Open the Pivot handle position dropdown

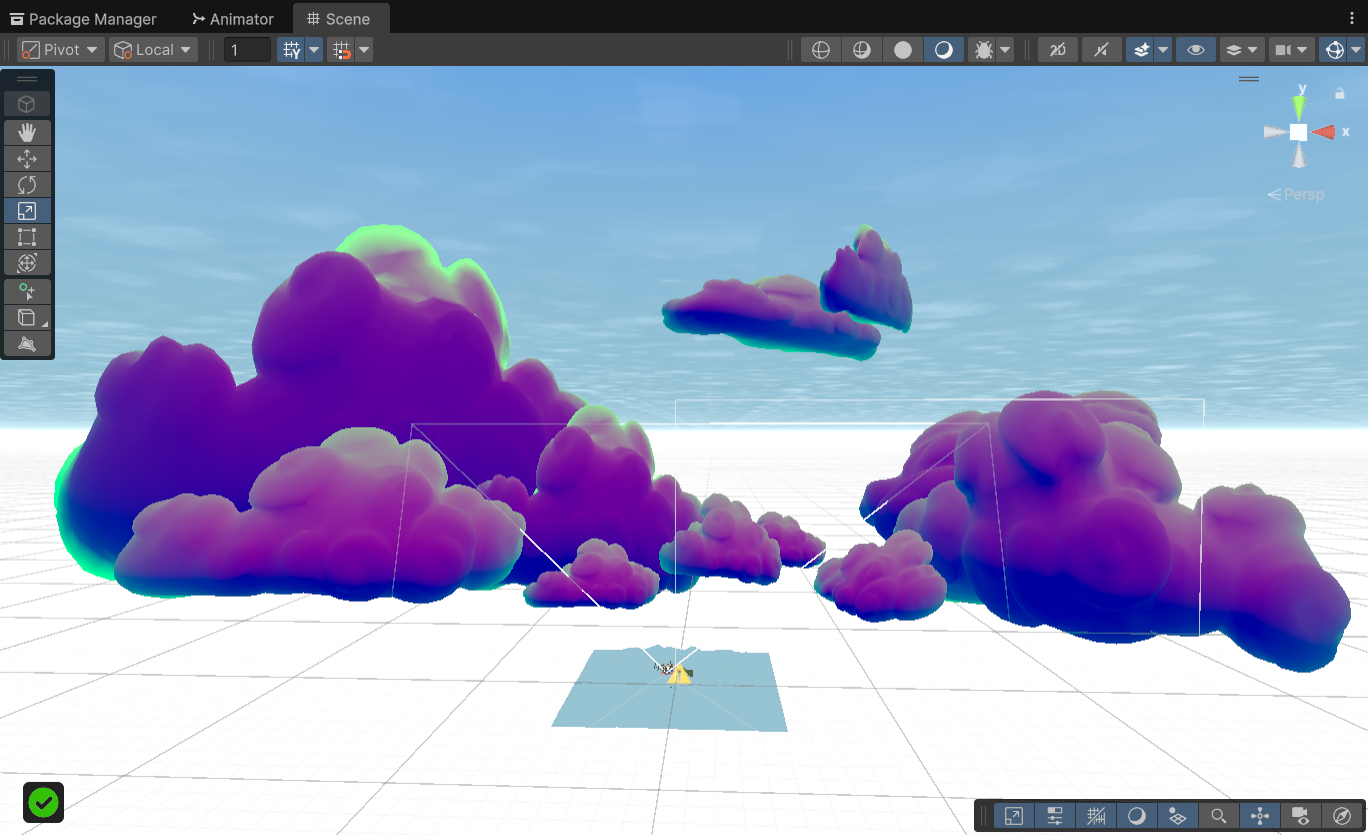tap(61, 50)
